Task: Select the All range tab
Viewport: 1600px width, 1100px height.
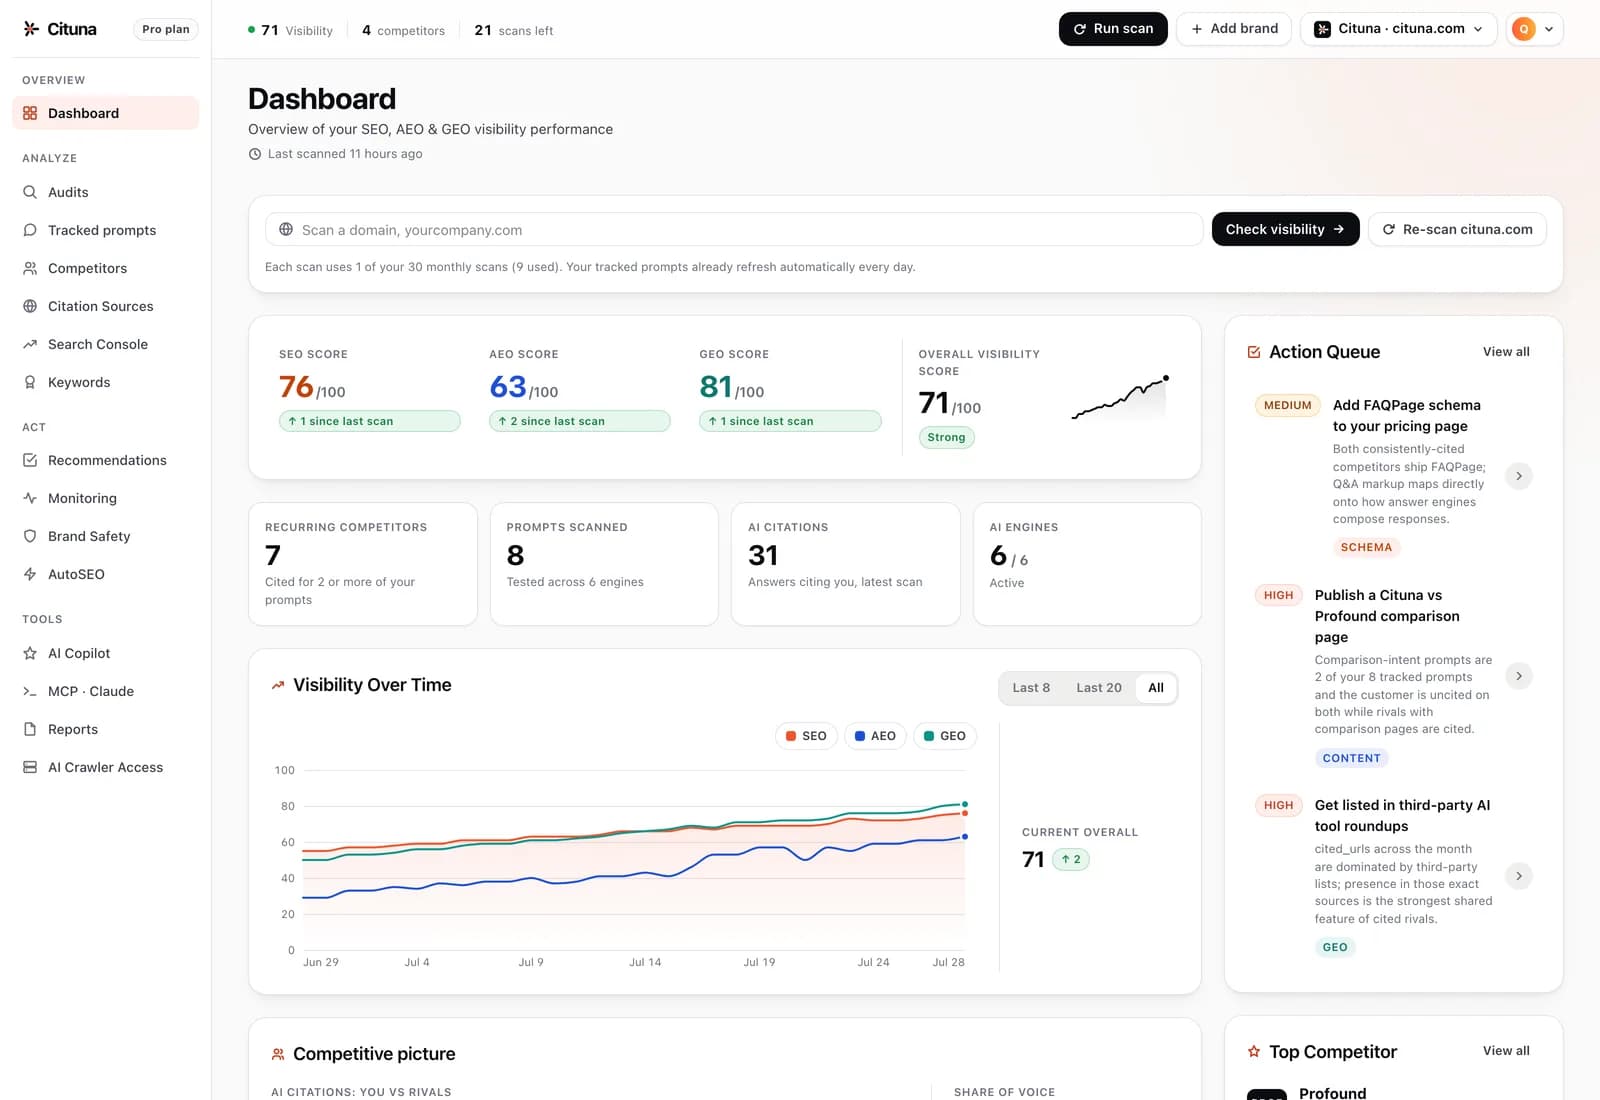Action: point(1156,688)
